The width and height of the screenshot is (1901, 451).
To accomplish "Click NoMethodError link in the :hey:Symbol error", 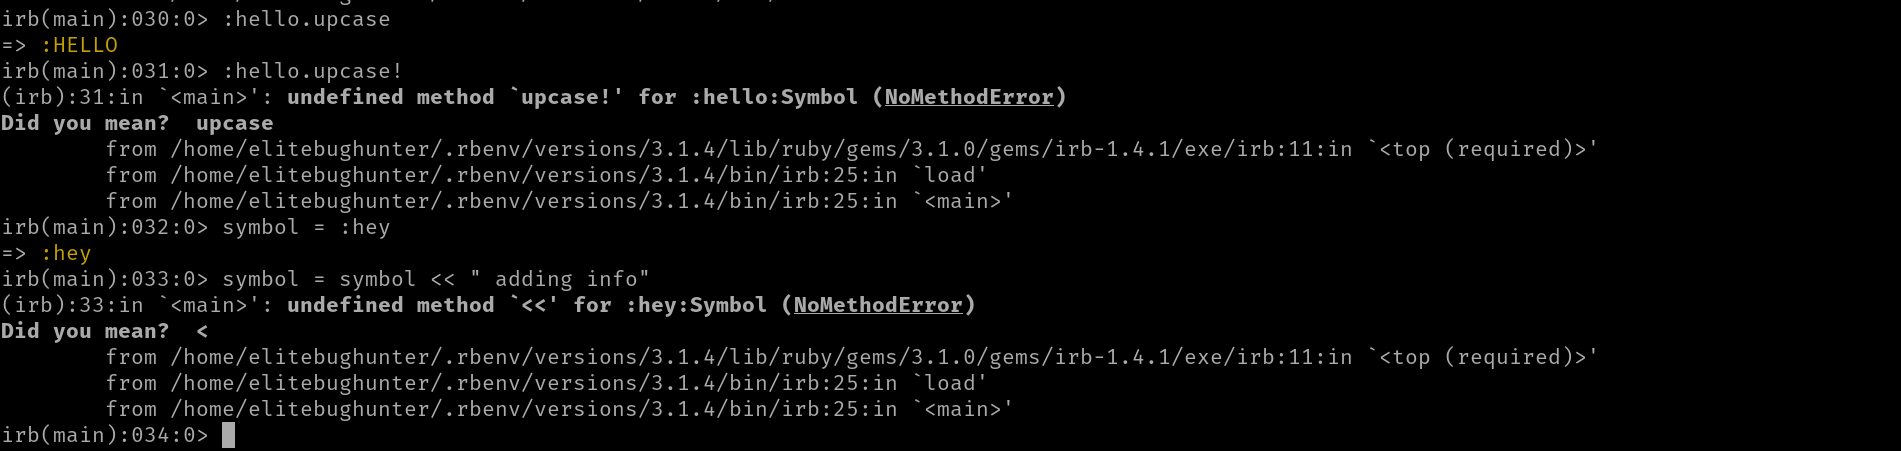I will pyautogui.click(x=878, y=305).
